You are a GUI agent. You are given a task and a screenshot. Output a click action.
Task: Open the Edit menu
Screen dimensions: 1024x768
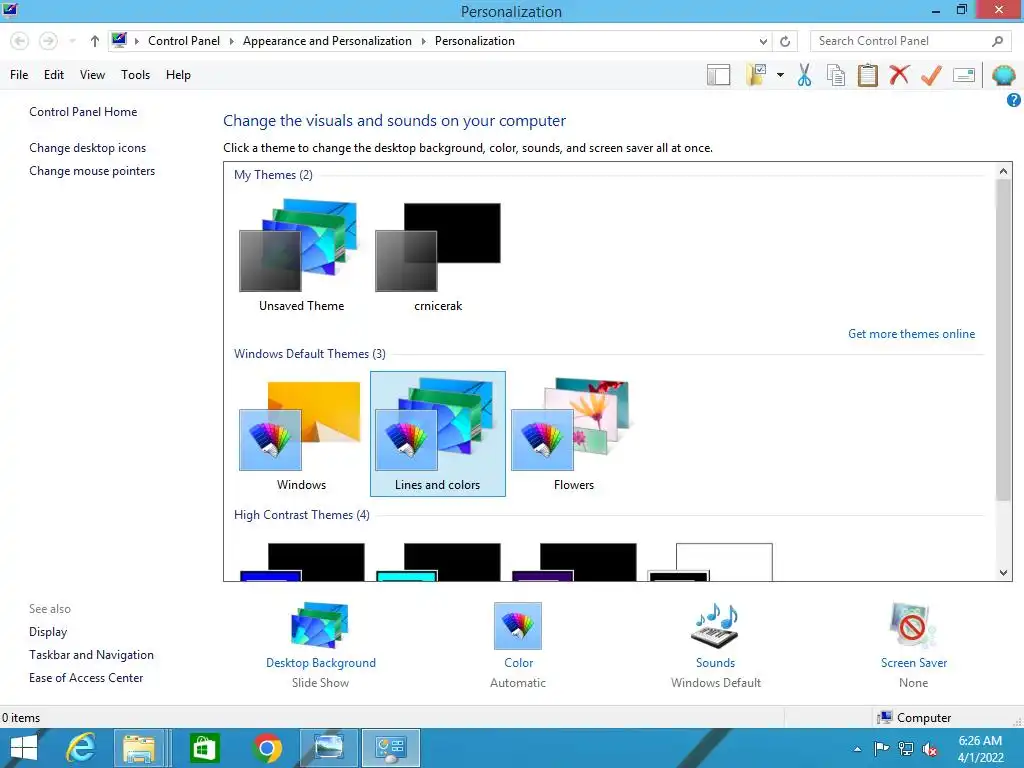click(54, 74)
